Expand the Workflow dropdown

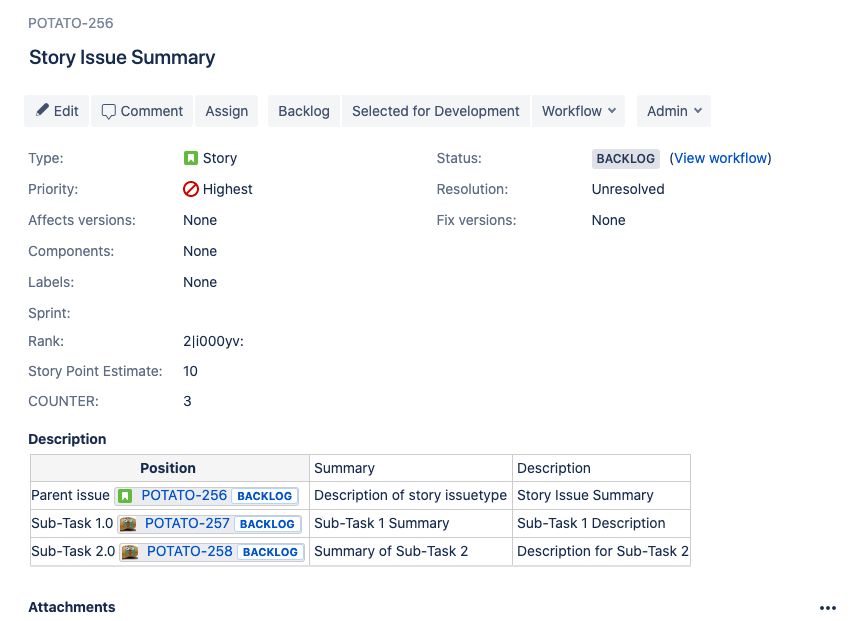click(578, 111)
